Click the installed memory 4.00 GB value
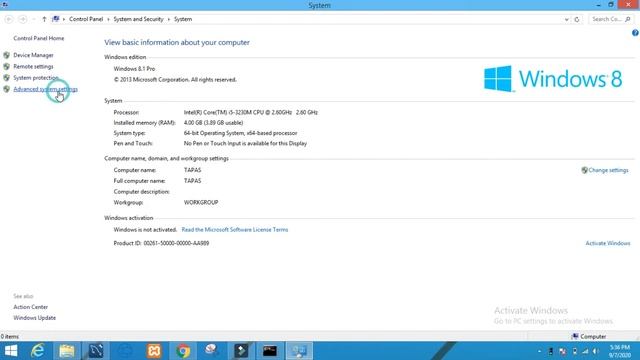The image size is (640, 360). (213, 123)
